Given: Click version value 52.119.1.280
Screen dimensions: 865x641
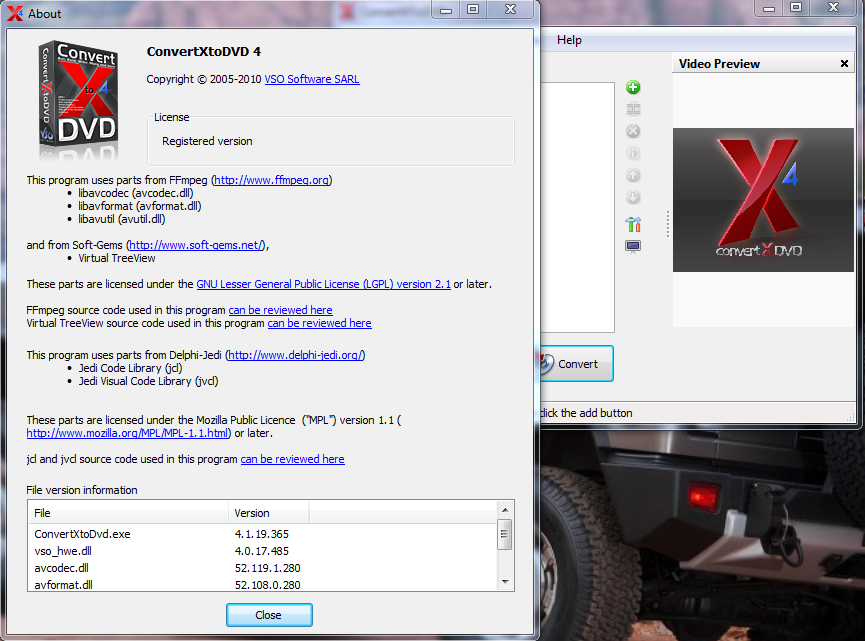Looking at the screenshot, I should 268,568.
